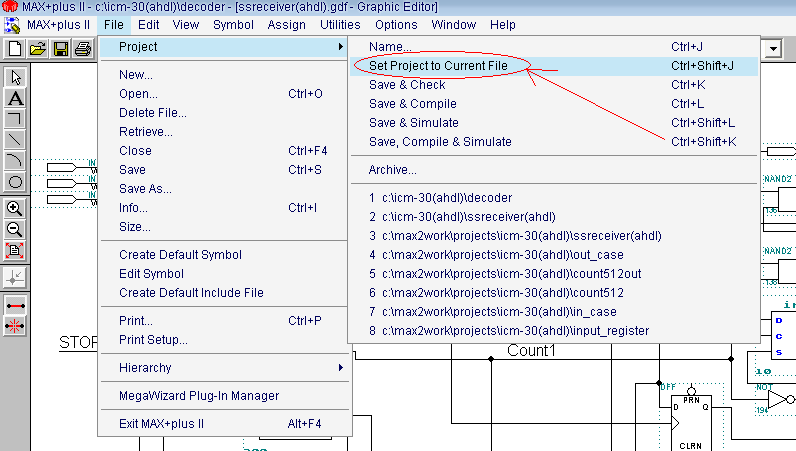
Task: Open recent project 5 count512out
Action: 554,274
